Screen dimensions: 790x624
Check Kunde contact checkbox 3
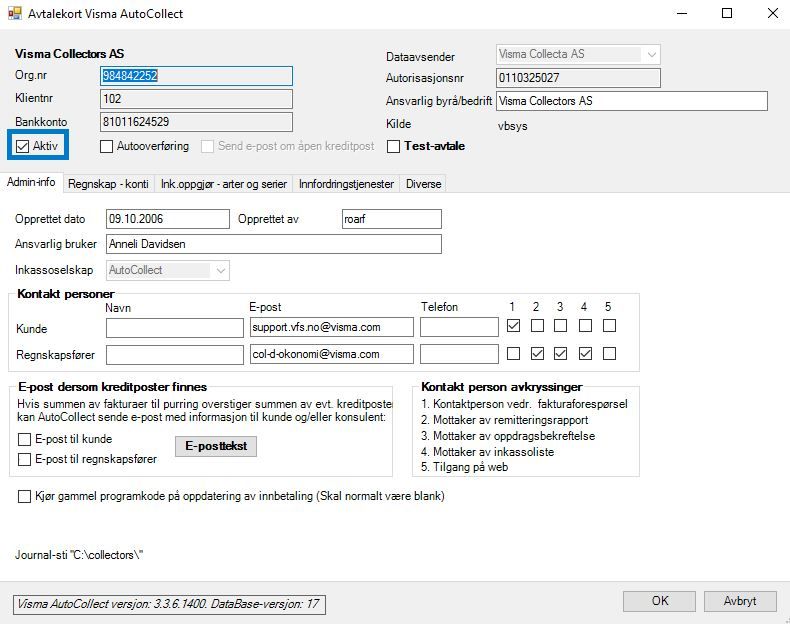tap(560, 326)
